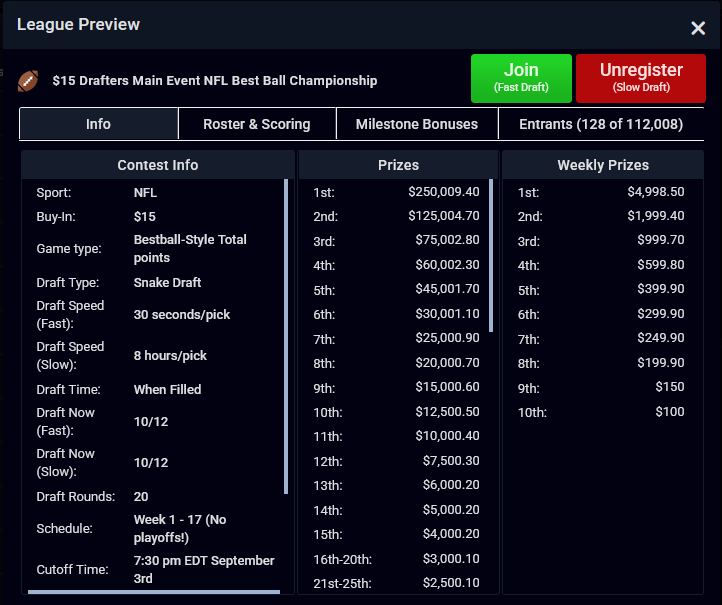Click weekly 9th prize $150
Screen dimensions: 722x605
pos(670,387)
